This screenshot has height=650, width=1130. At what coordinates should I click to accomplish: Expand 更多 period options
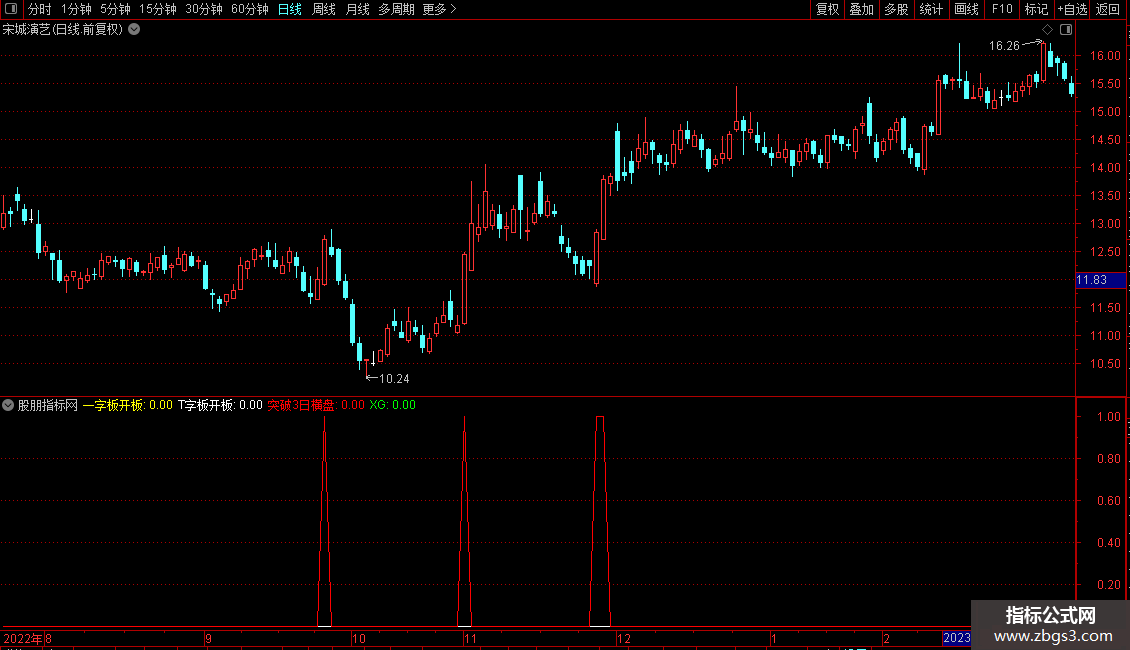[440, 9]
